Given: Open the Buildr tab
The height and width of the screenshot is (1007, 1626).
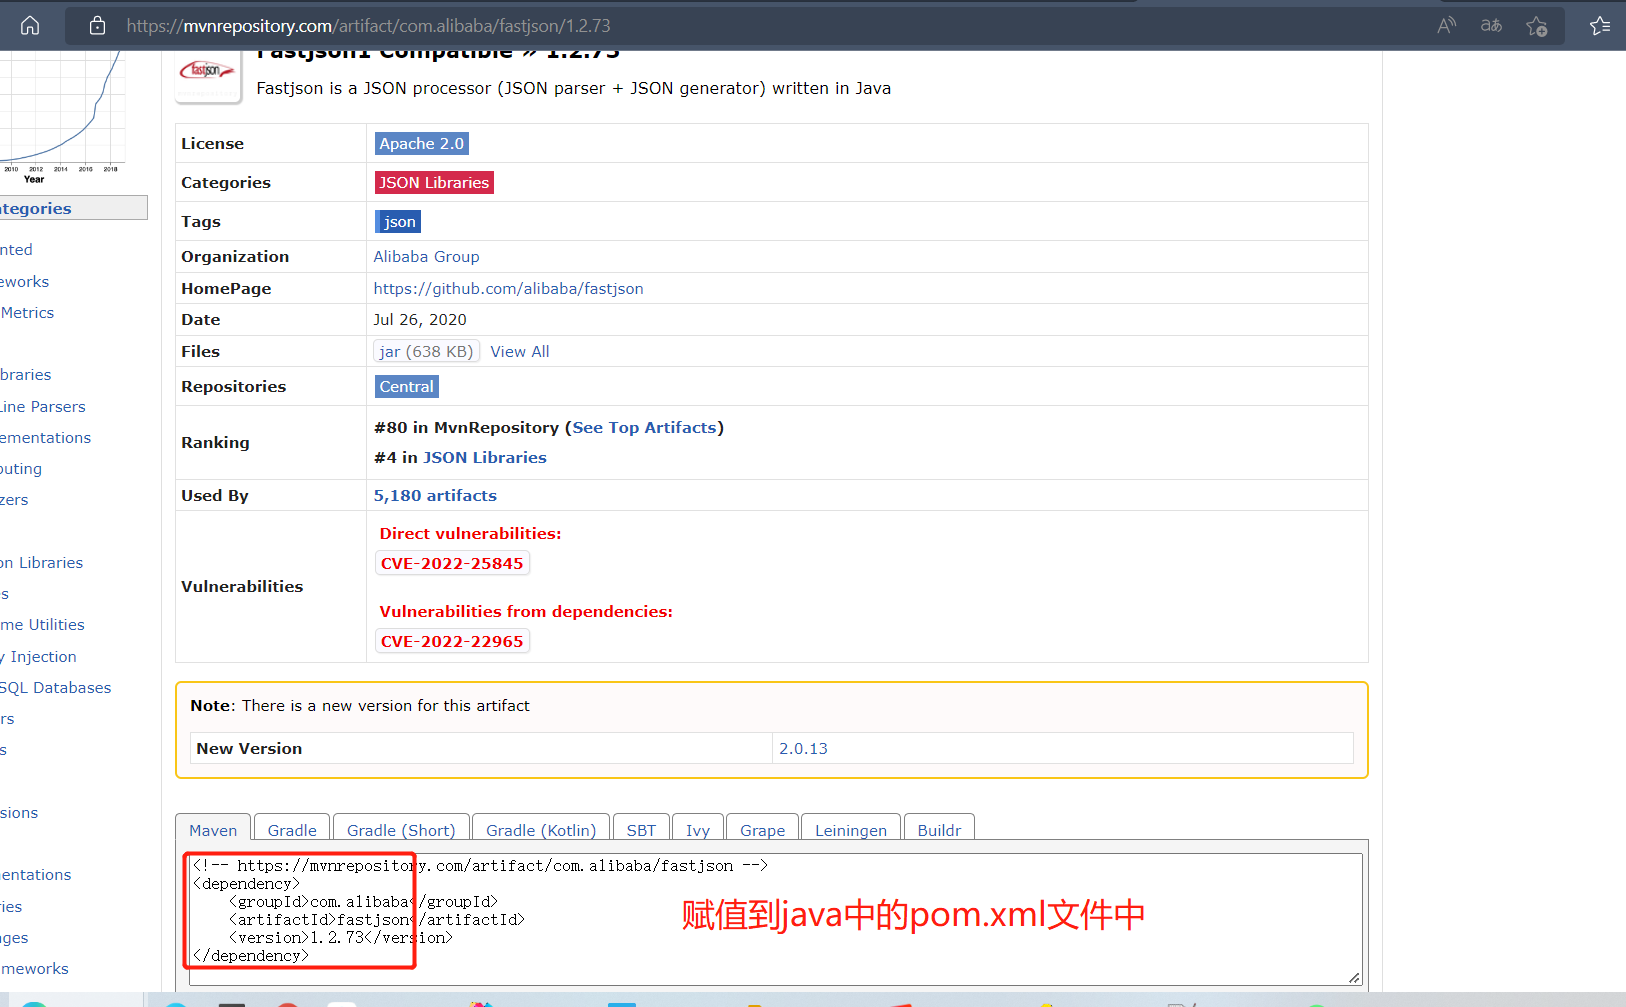Looking at the screenshot, I should pos(939,830).
